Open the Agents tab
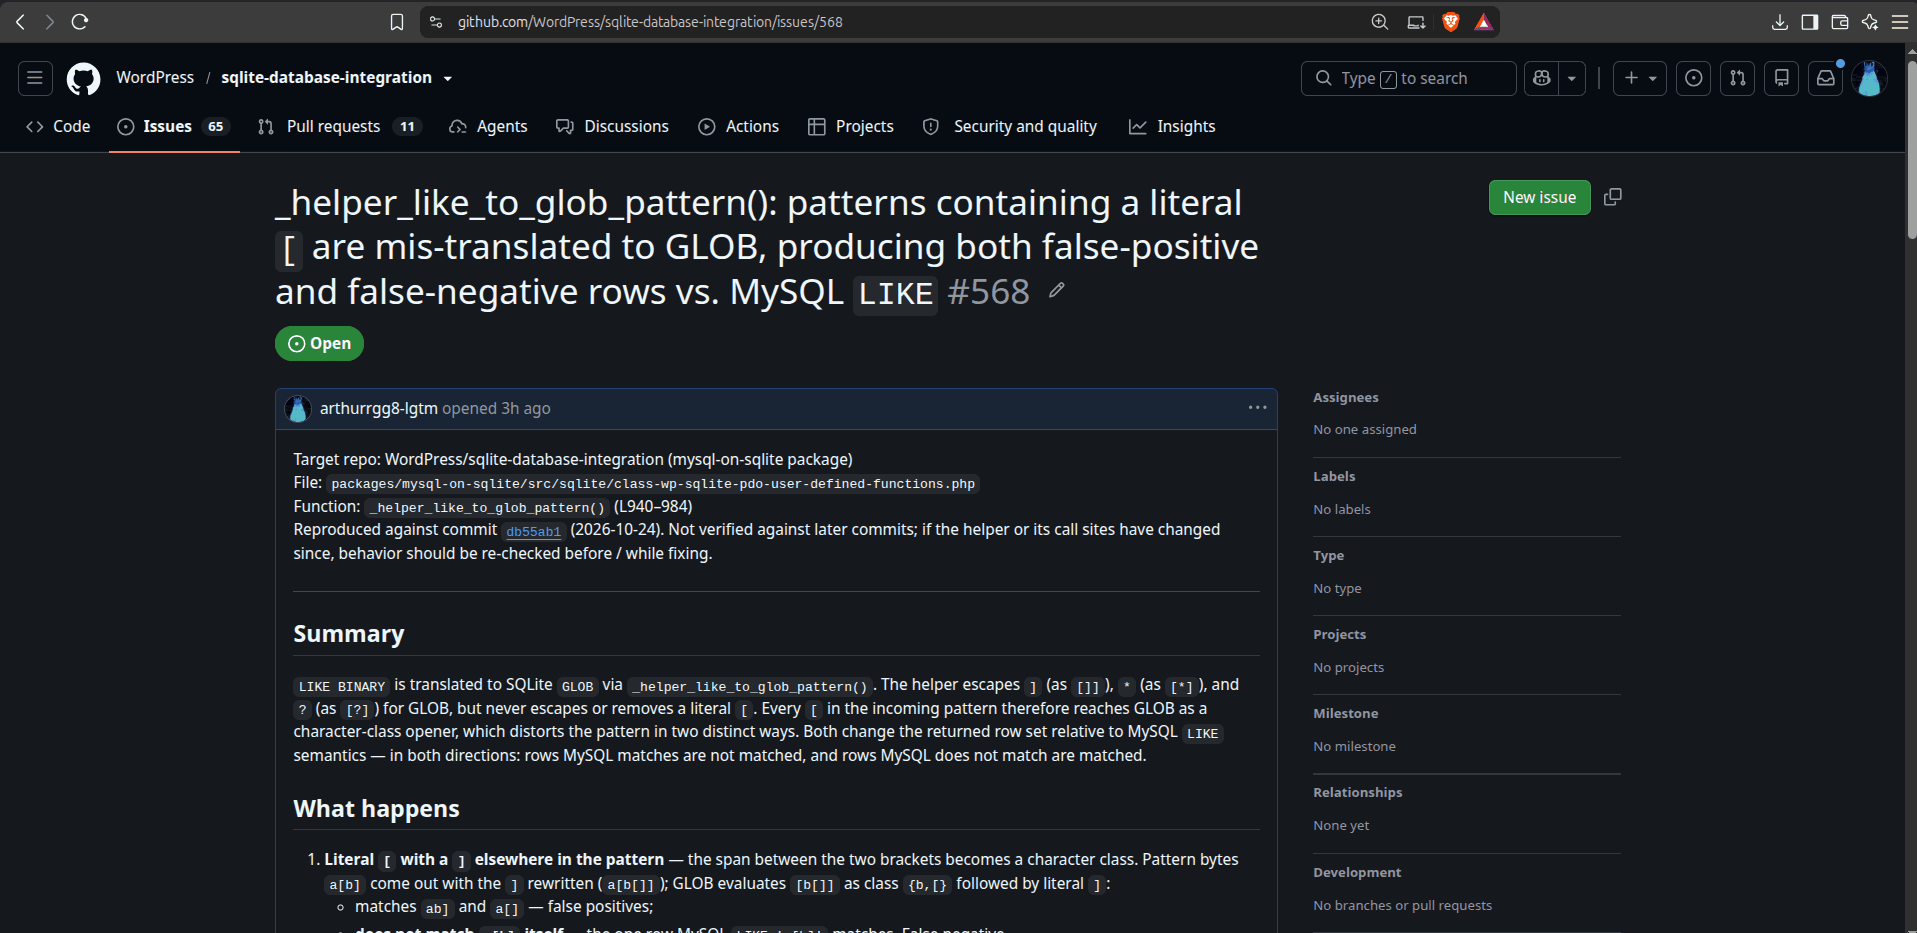Viewport: 1917px width, 933px height. click(488, 127)
